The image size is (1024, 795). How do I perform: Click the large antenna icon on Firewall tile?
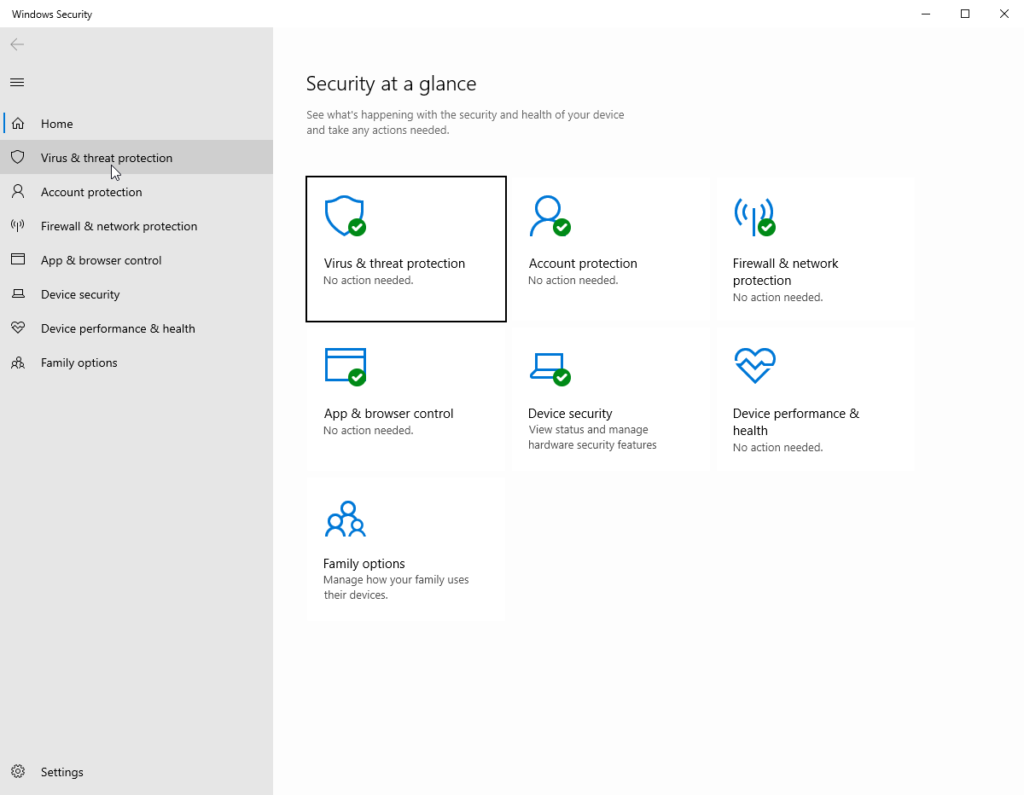point(755,217)
